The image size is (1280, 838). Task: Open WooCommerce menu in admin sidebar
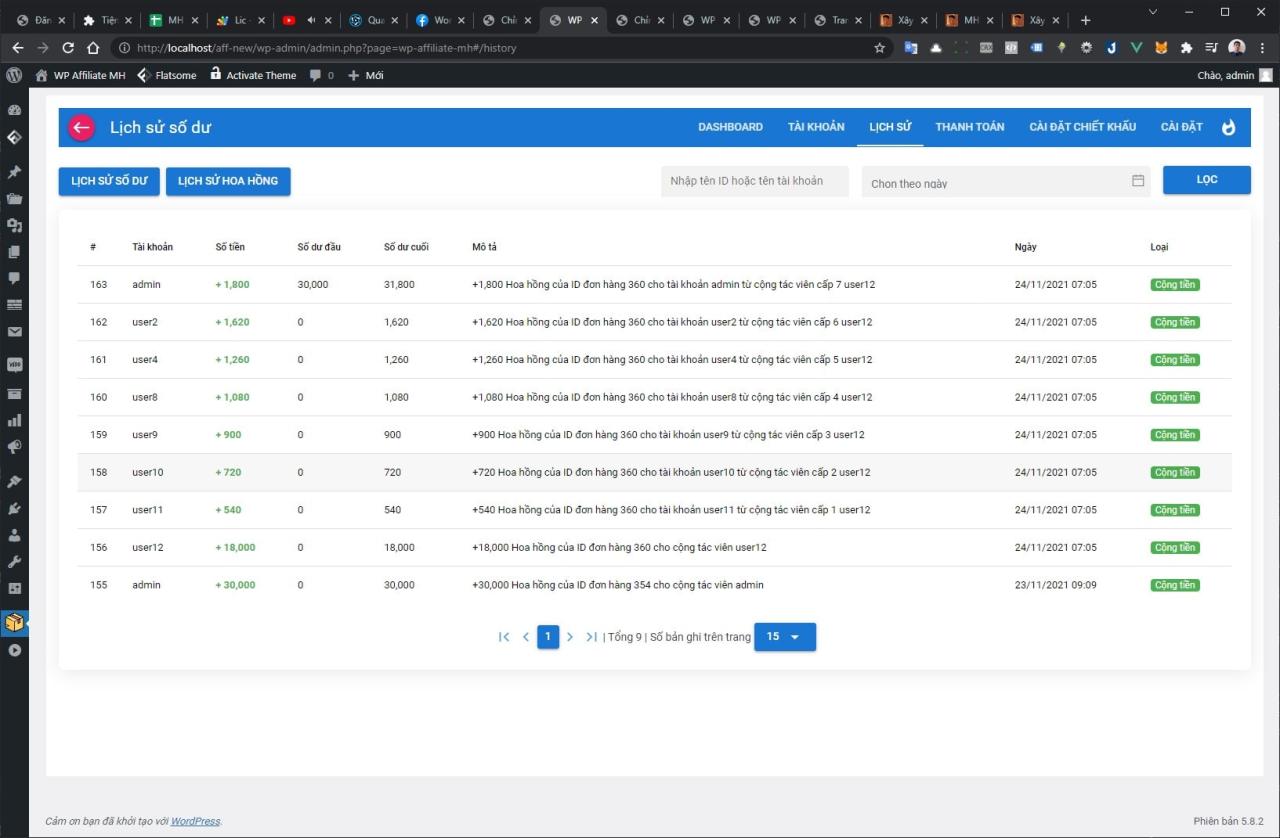[14, 365]
